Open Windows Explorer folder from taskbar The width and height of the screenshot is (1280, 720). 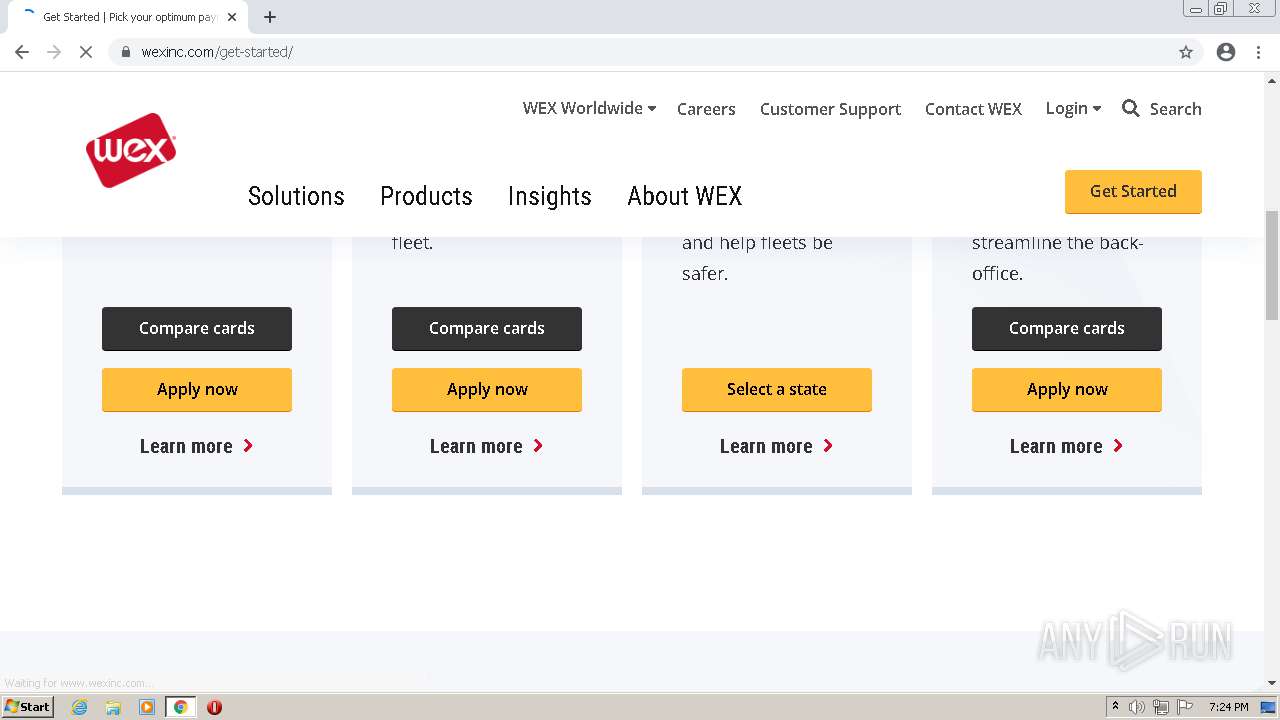pyautogui.click(x=113, y=707)
